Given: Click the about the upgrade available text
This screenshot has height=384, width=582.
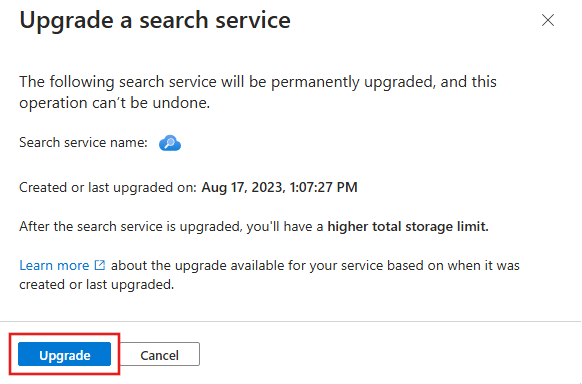Looking at the screenshot, I should click(x=315, y=265).
